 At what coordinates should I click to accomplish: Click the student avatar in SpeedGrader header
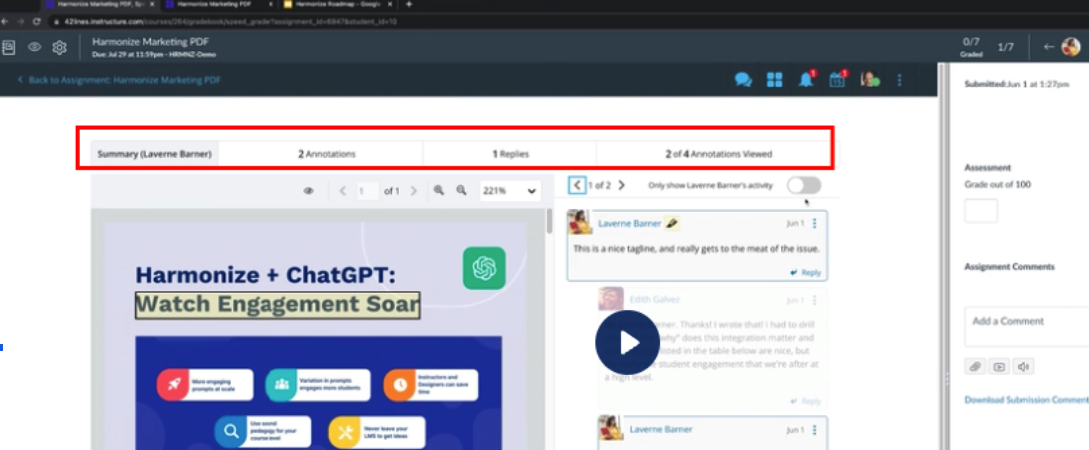click(x=1071, y=47)
